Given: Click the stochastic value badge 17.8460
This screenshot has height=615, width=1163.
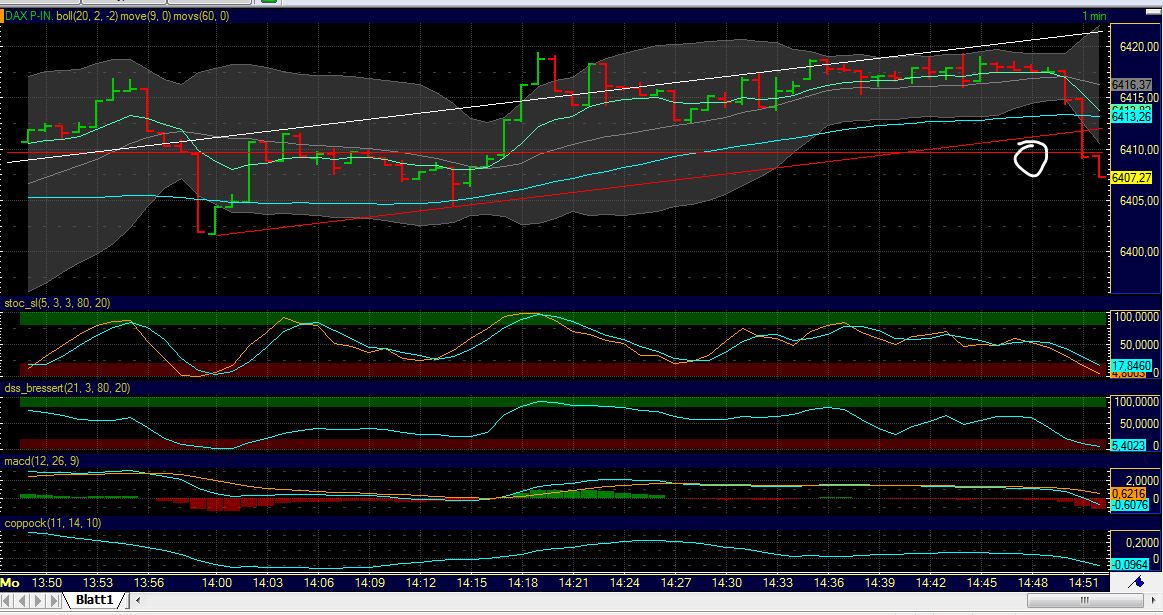Looking at the screenshot, I should 1130,367.
